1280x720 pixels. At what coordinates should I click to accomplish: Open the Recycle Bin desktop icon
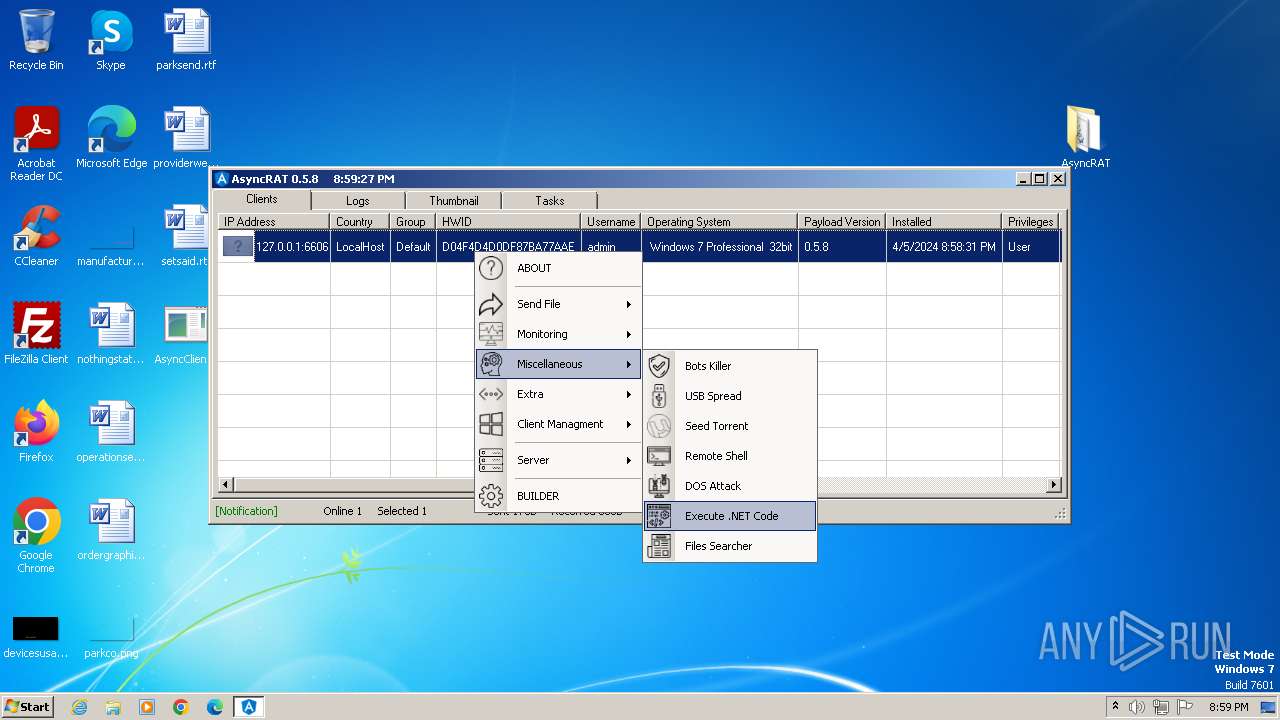tap(36, 40)
